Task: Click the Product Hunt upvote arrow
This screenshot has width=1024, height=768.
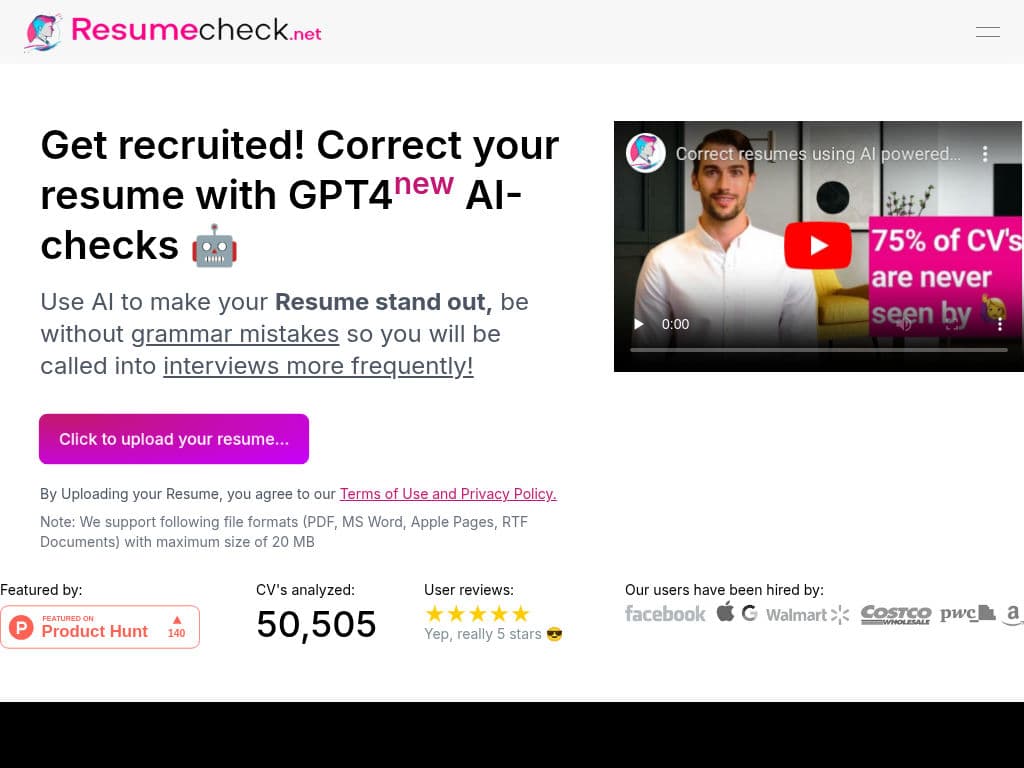Action: 177,620
